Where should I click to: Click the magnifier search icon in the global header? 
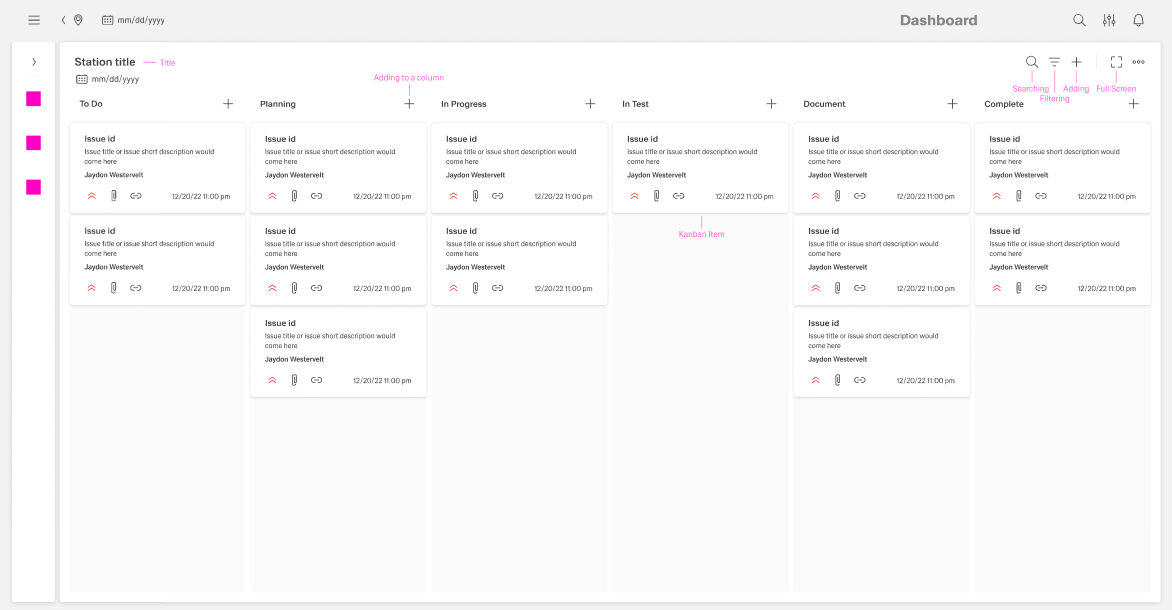pos(1078,19)
